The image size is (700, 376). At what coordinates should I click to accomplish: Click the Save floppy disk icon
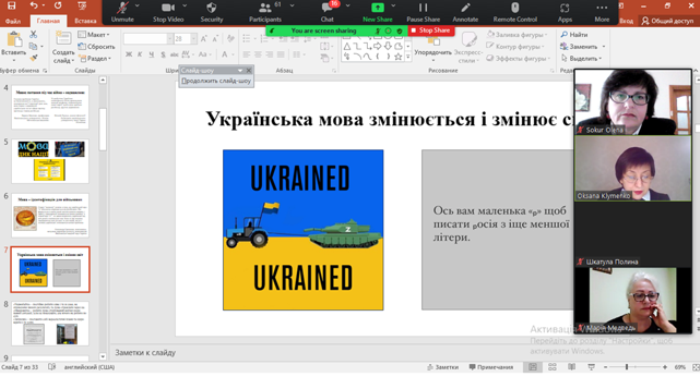(x=11, y=6)
